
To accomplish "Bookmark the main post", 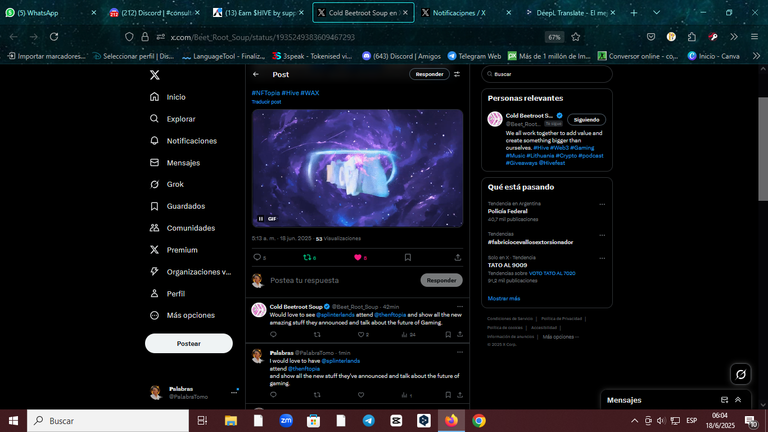I will (408, 257).
